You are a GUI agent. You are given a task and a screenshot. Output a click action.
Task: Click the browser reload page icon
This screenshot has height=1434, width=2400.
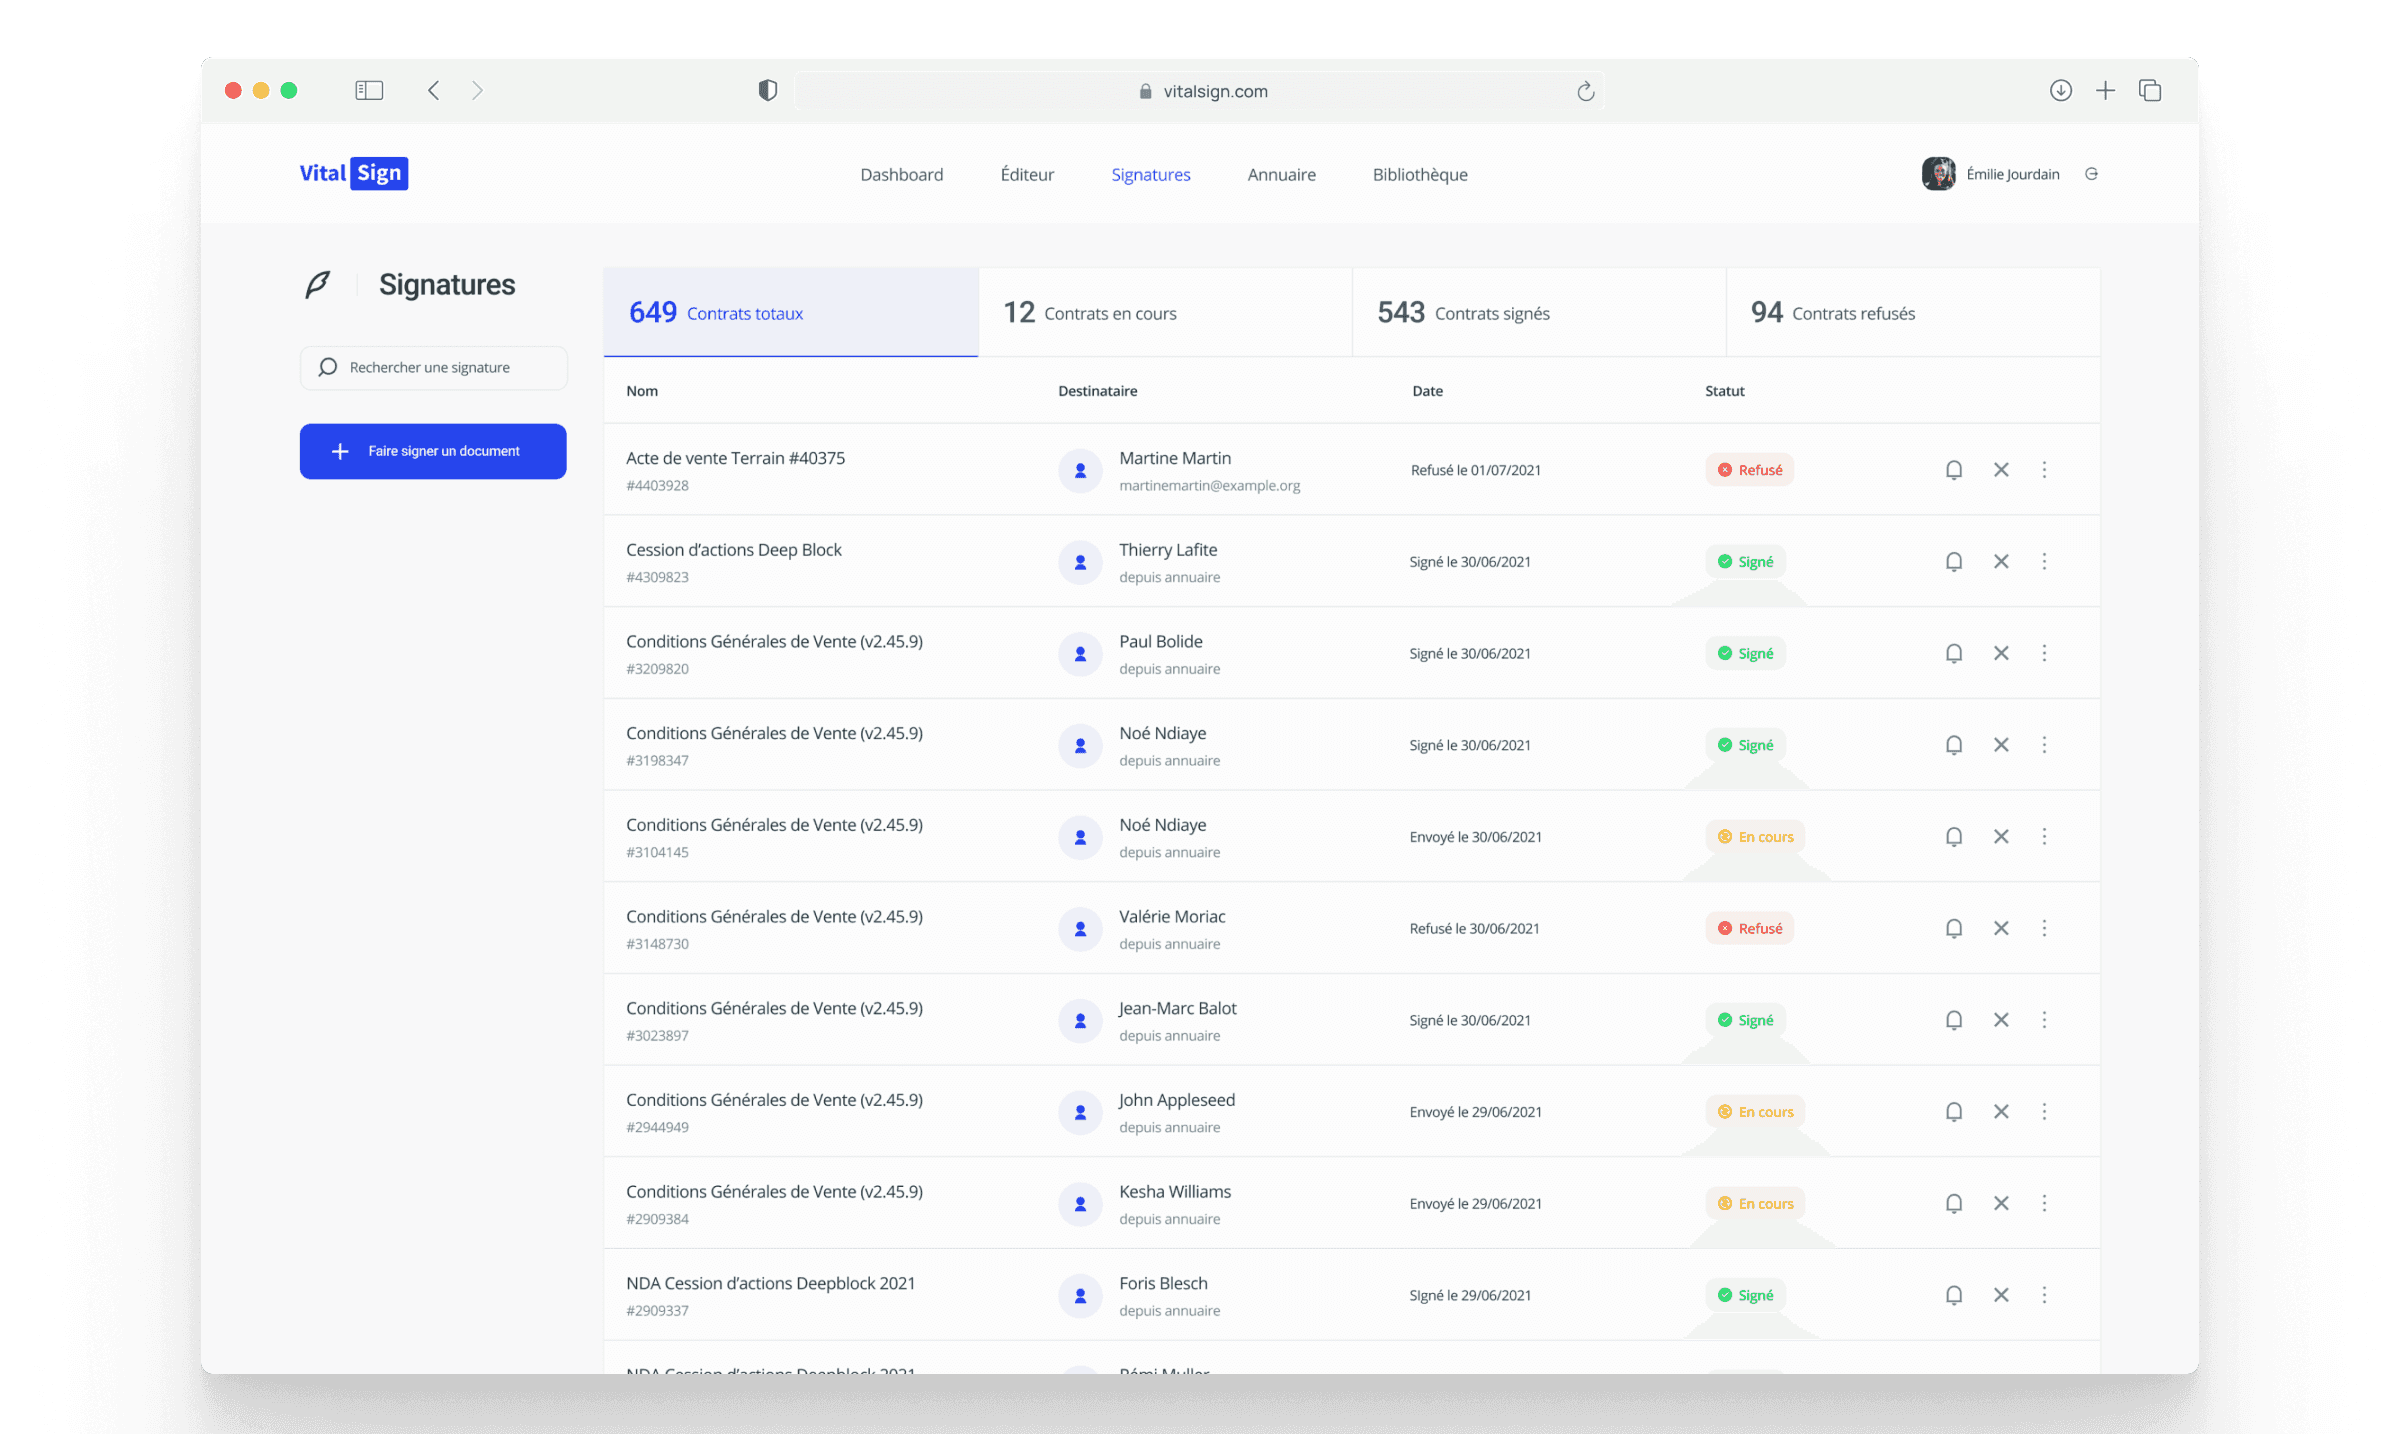point(1585,91)
